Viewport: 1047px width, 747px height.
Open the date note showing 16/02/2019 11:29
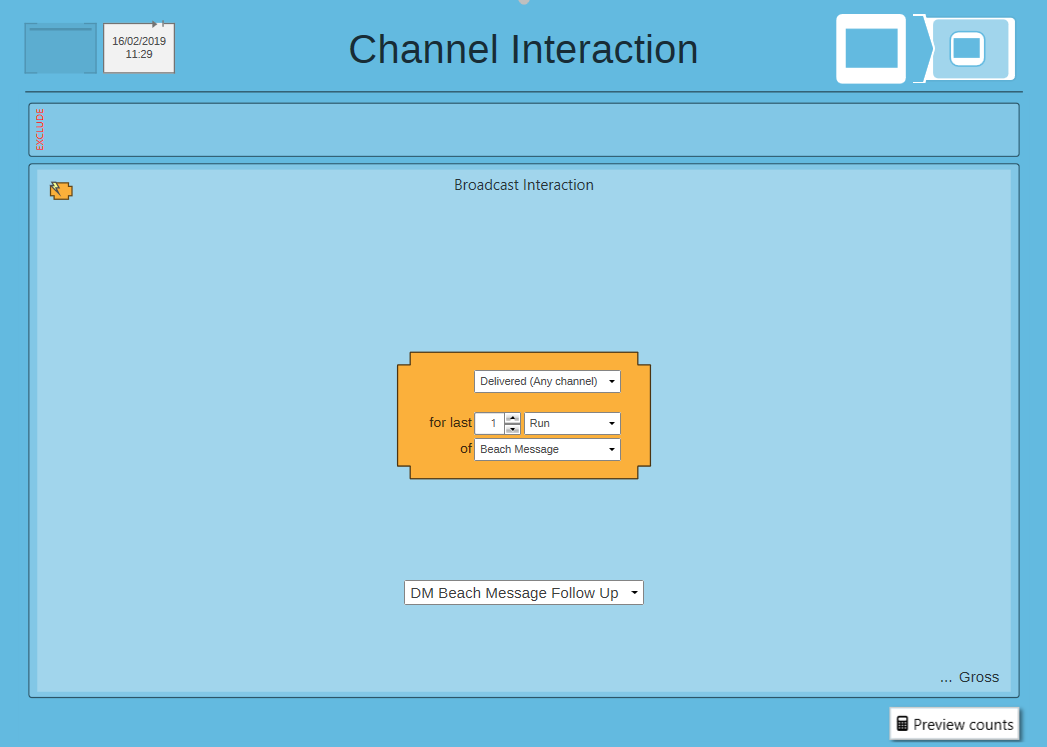139,48
